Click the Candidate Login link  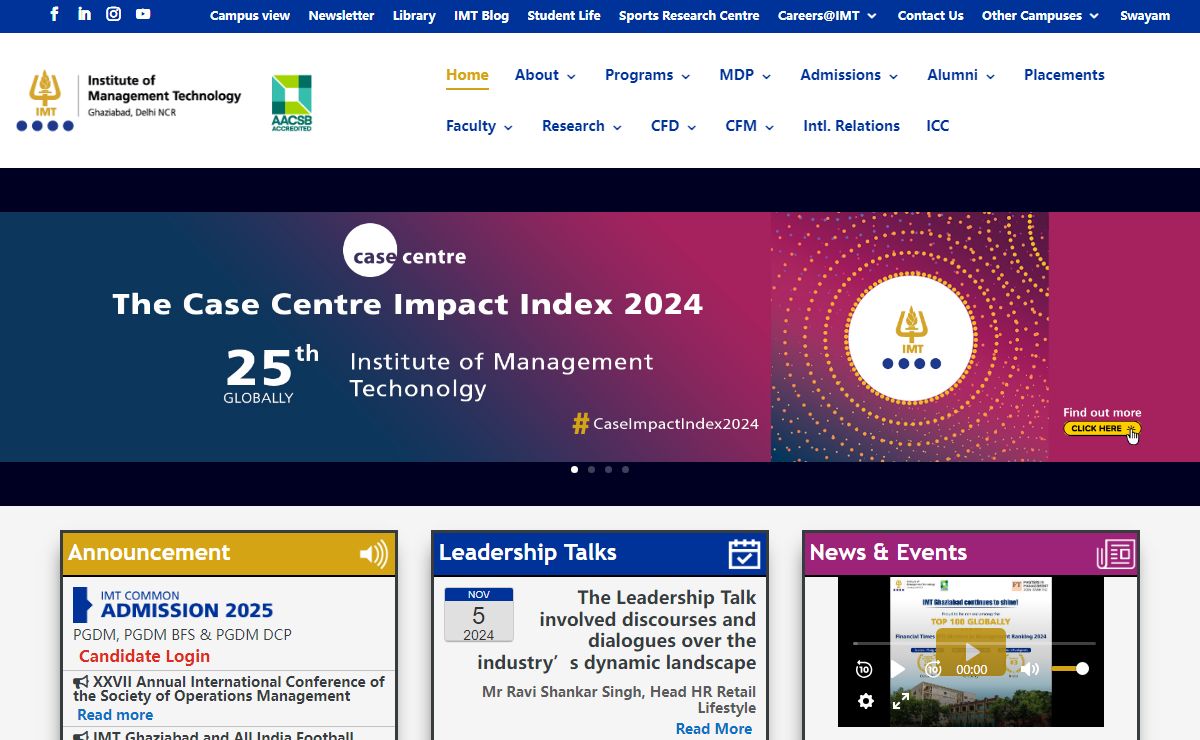144,656
